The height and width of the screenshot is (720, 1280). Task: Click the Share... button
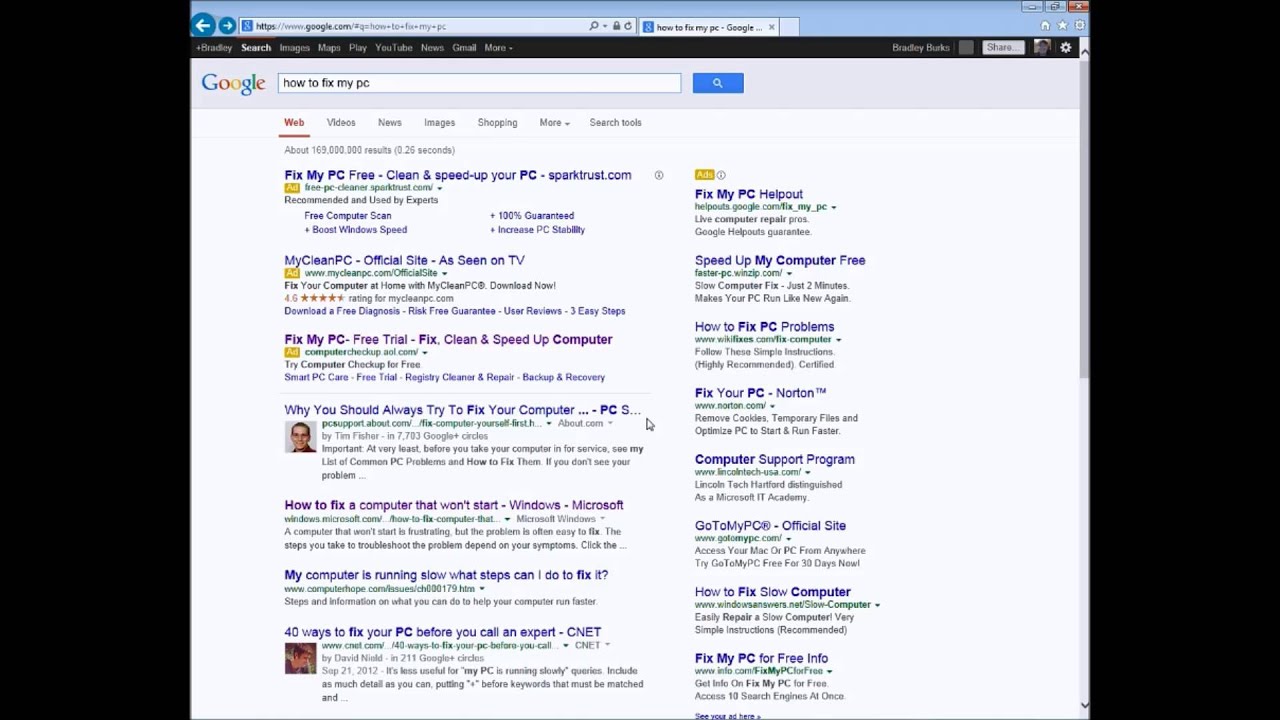[1002, 47]
